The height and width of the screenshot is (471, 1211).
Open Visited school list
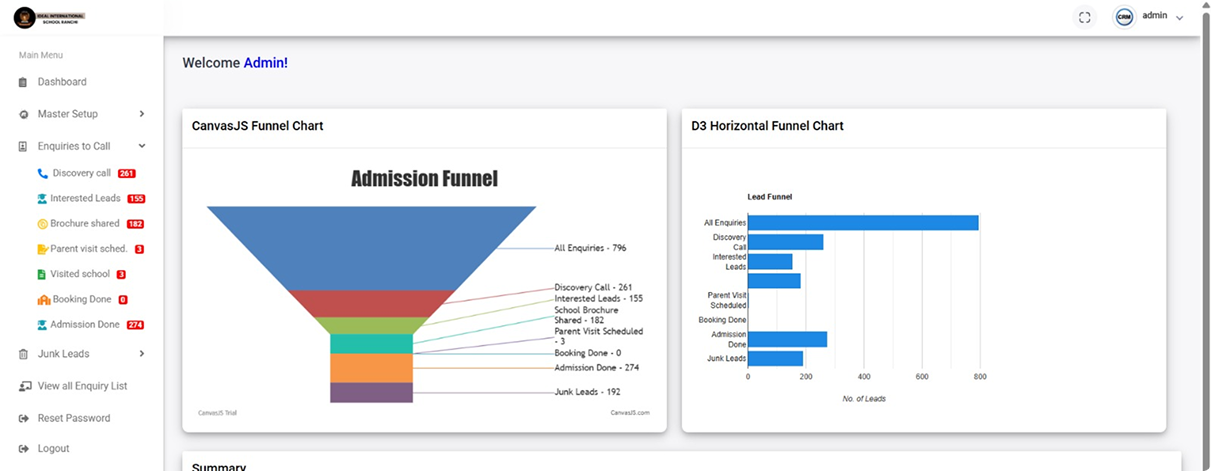(x=80, y=274)
